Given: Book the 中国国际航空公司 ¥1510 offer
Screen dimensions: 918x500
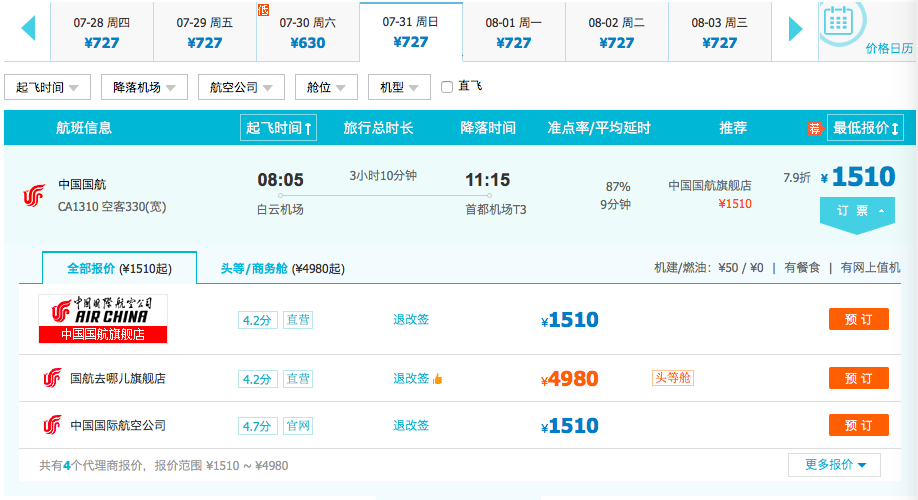Looking at the screenshot, I should pyautogui.click(x=858, y=425).
